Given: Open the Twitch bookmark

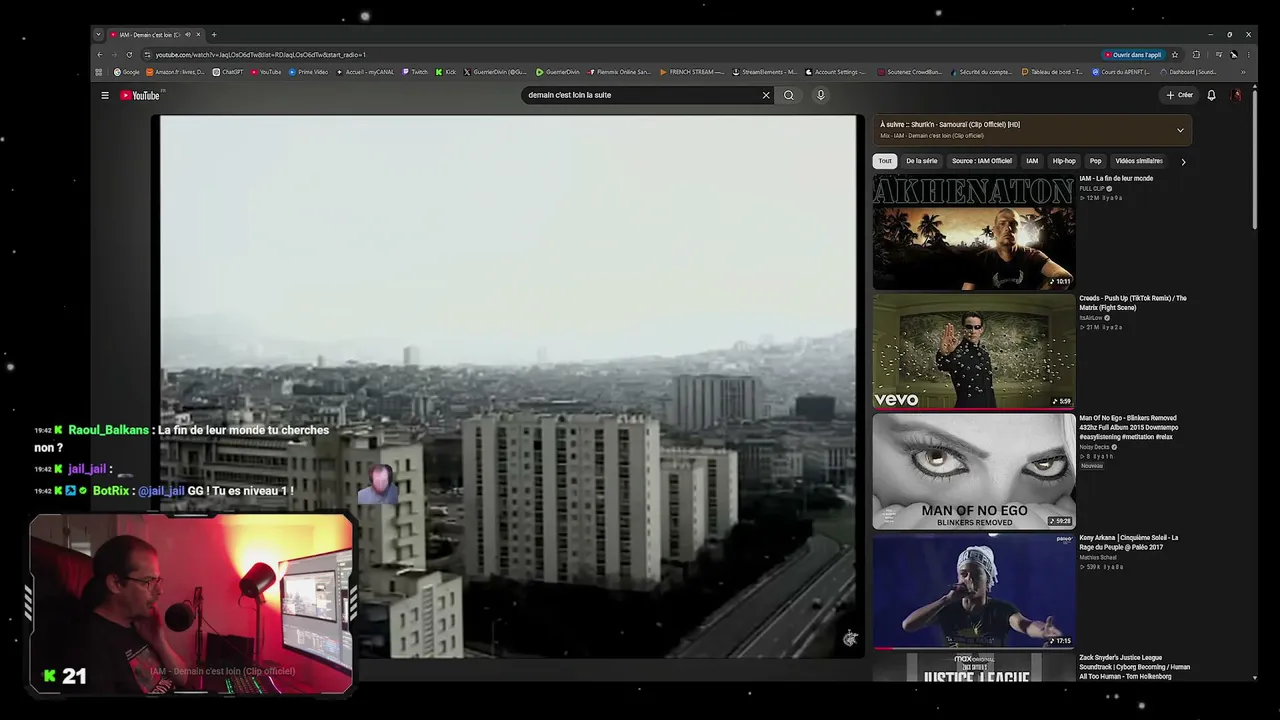Looking at the screenshot, I should (x=415, y=72).
